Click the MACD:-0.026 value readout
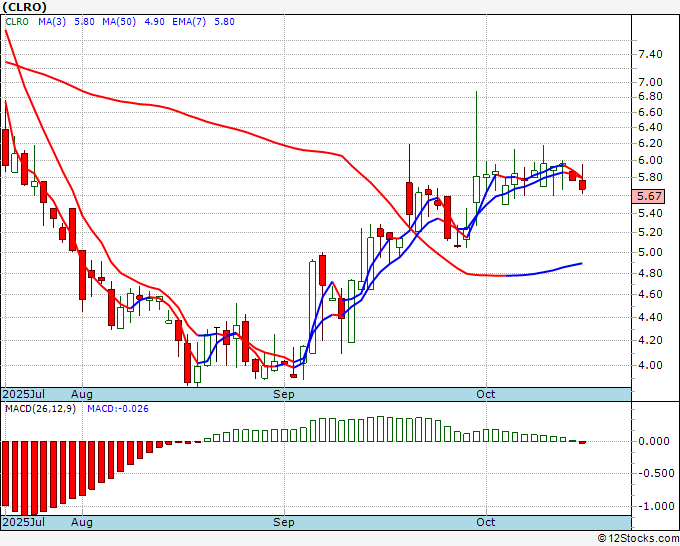The height and width of the screenshot is (546, 680). click(x=118, y=409)
